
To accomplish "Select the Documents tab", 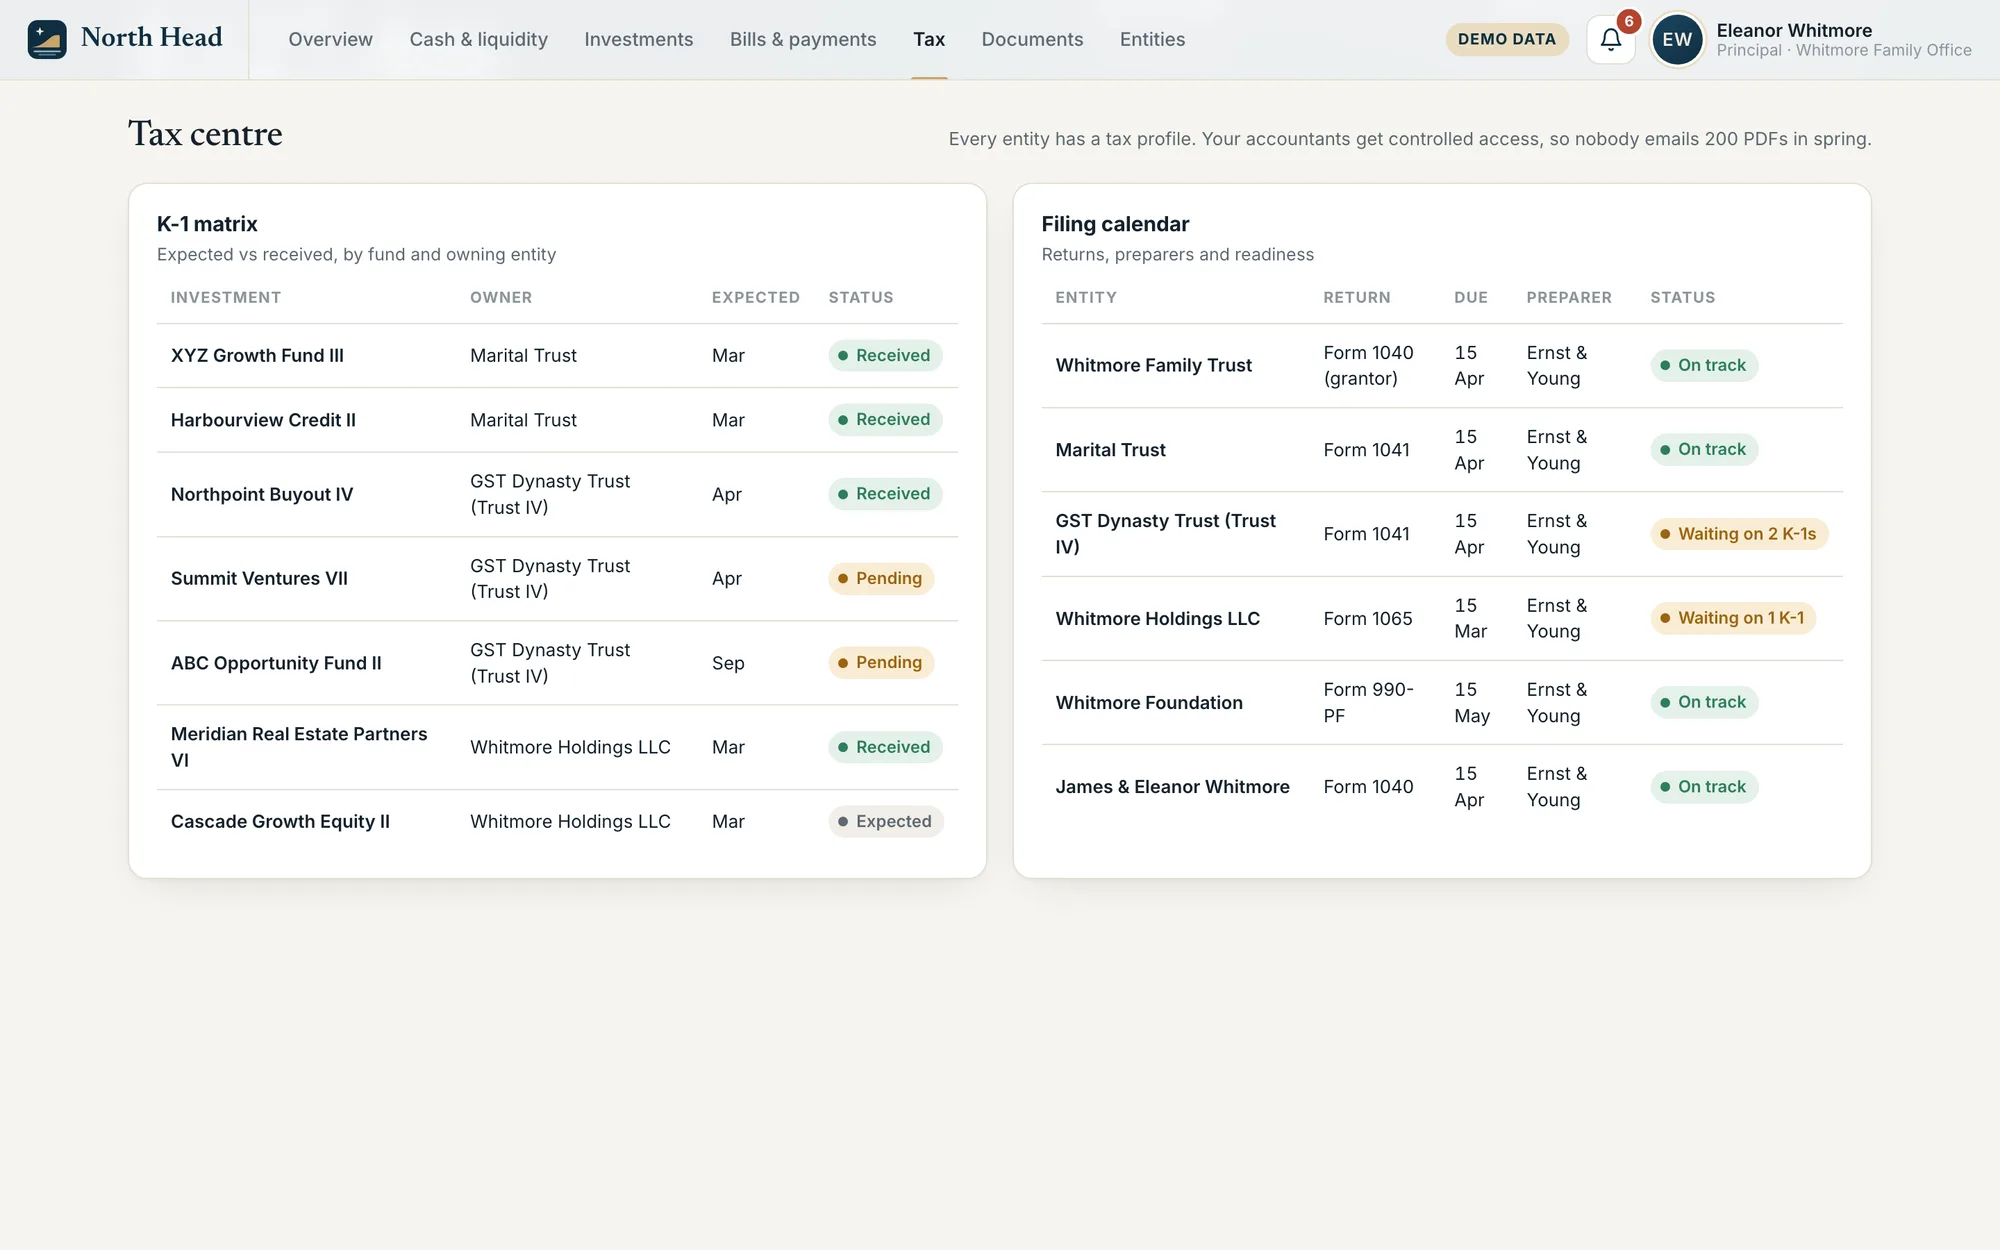I will tap(1032, 39).
